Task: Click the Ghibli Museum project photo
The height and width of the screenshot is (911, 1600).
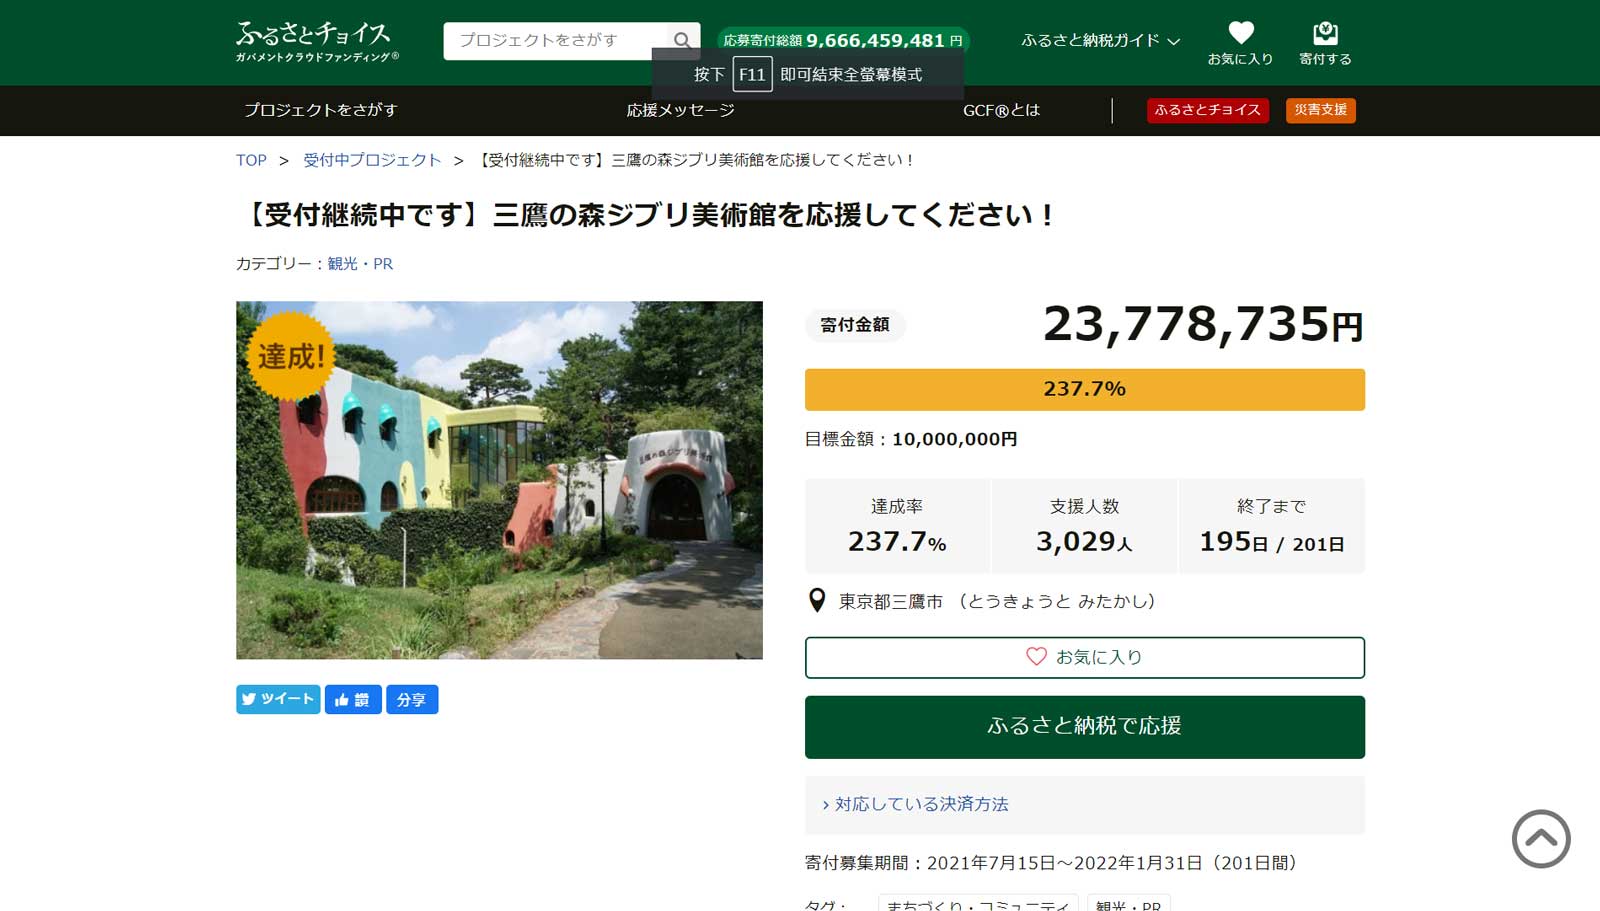Action: (499, 480)
